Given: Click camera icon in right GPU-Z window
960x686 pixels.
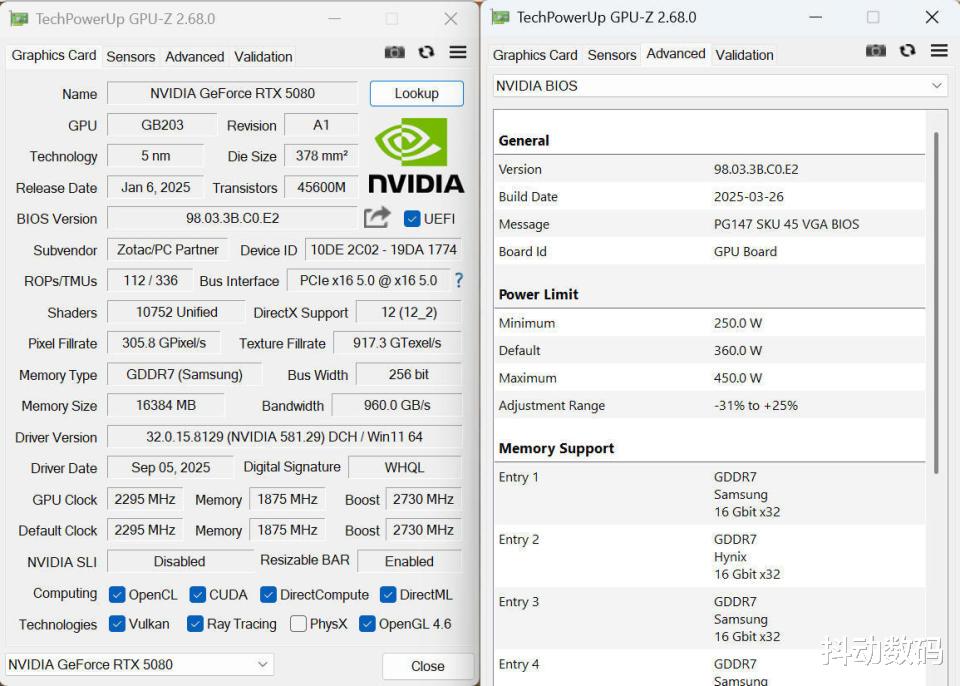Looking at the screenshot, I should (x=876, y=50).
